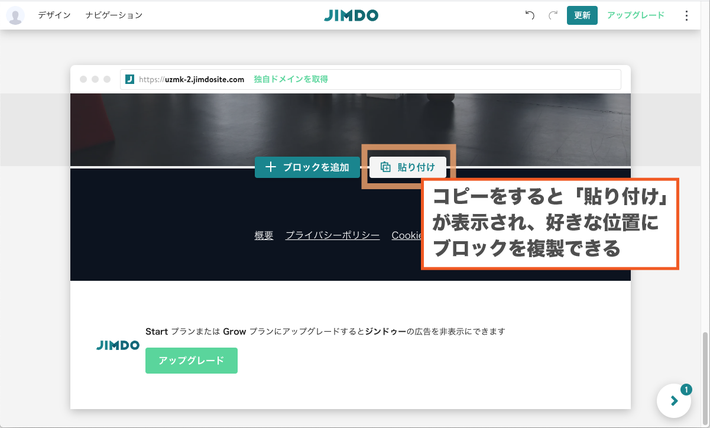Open the プライバシーポリシー footer link
The image size is (710, 428).
tap(332, 236)
